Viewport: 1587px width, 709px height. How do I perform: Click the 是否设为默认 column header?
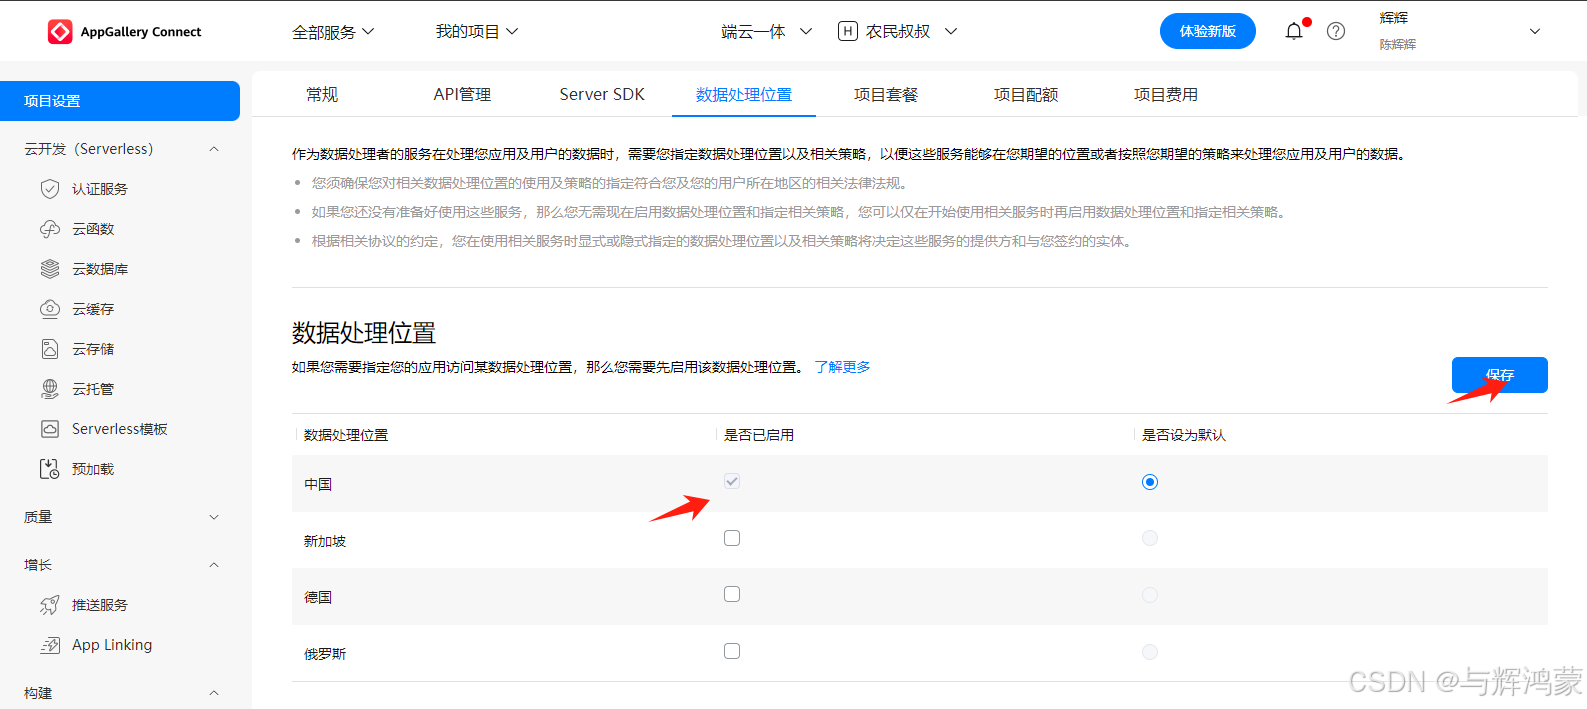click(1184, 435)
